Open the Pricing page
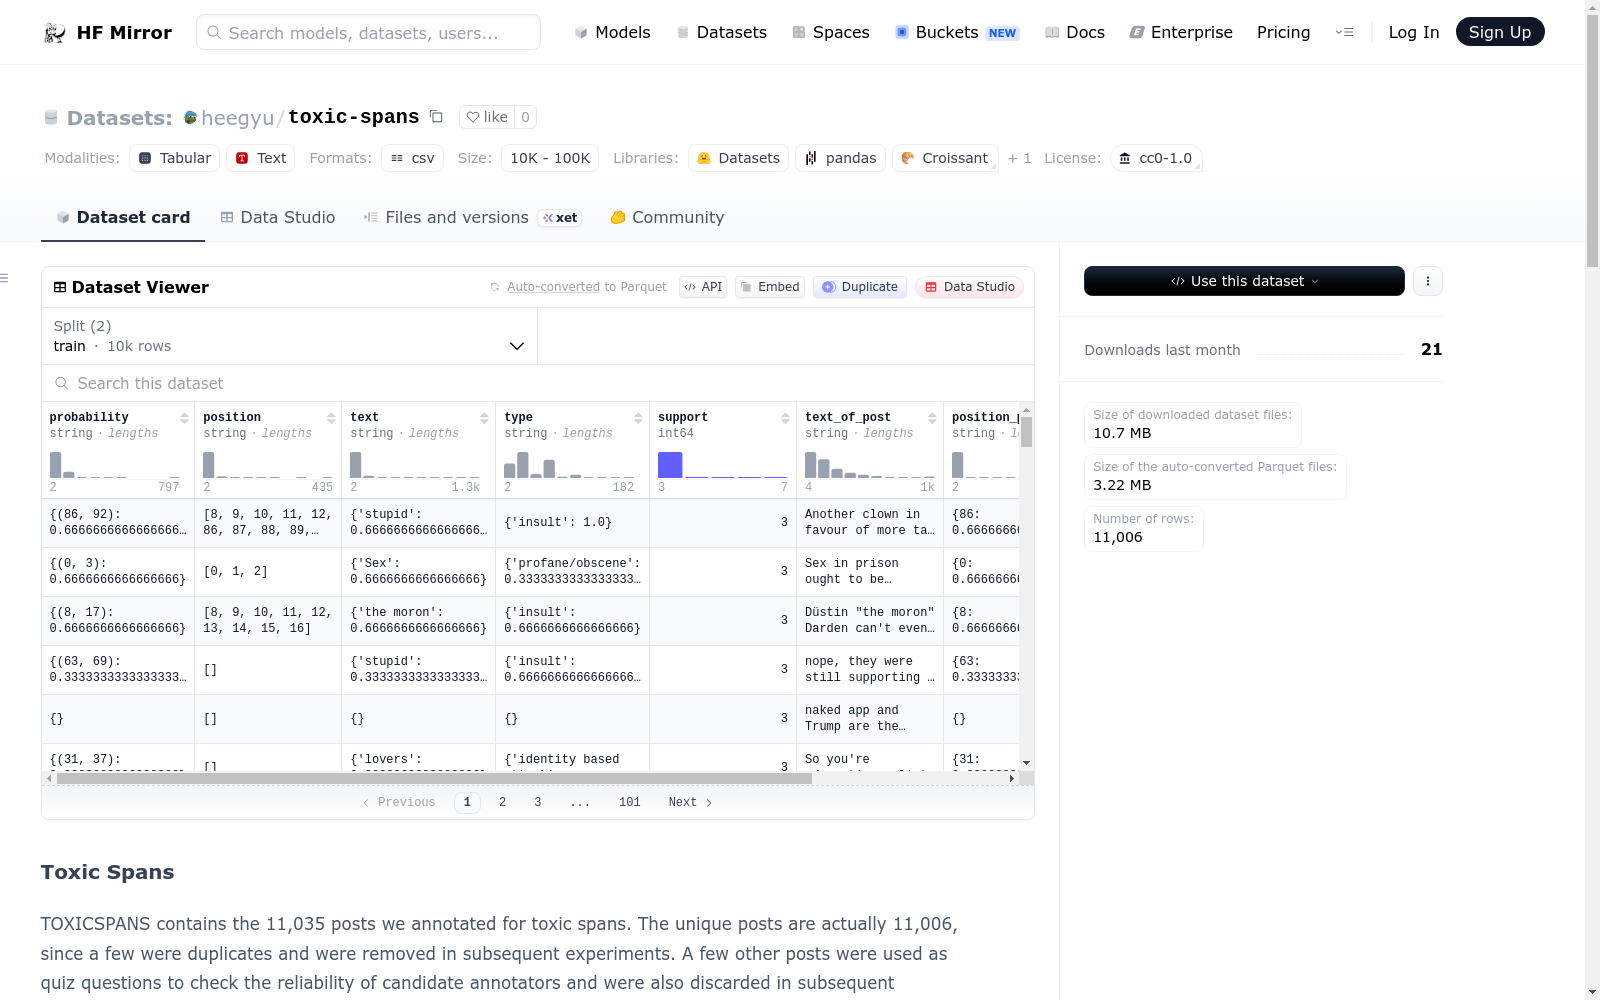 (1283, 32)
